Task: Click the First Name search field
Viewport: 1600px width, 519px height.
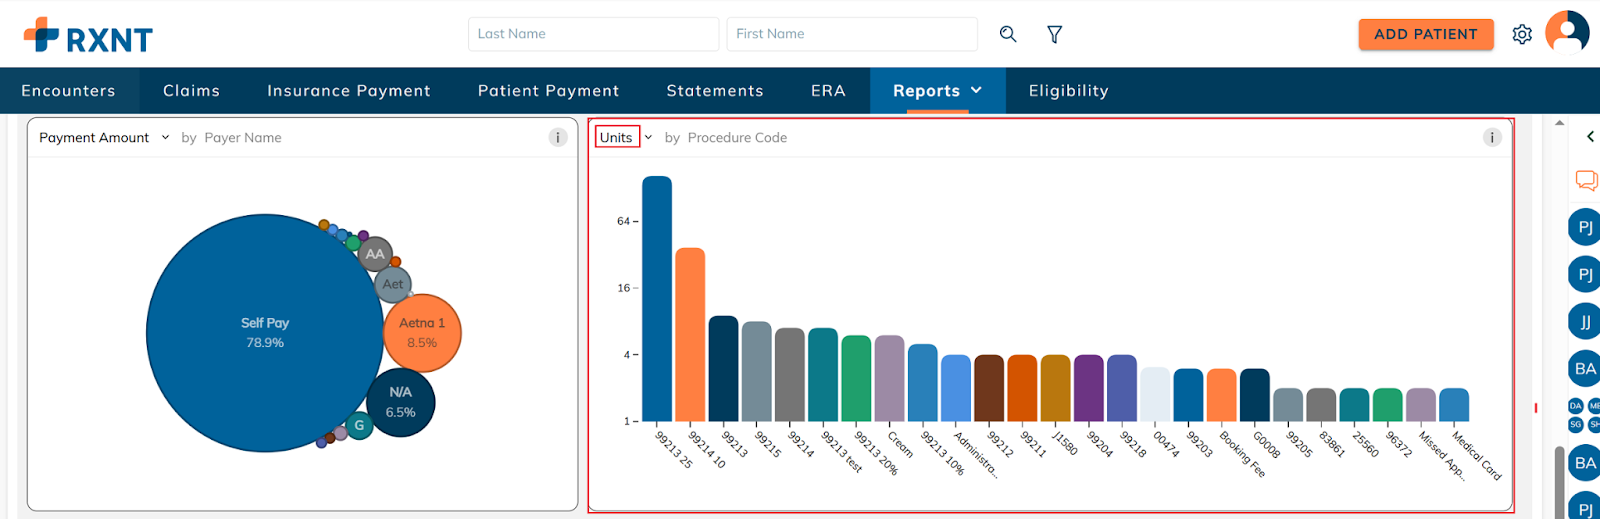Action: pyautogui.click(x=851, y=34)
